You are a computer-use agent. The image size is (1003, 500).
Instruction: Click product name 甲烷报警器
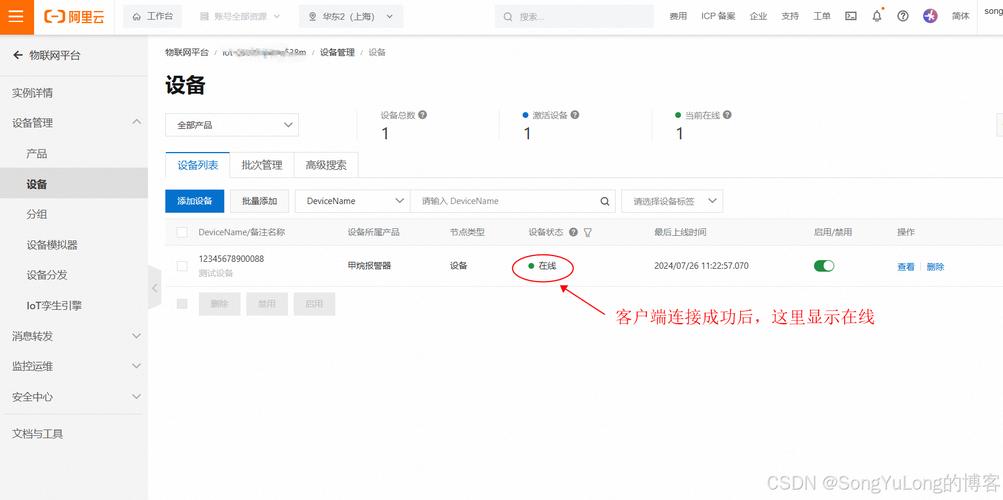click(x=369, y=266)
